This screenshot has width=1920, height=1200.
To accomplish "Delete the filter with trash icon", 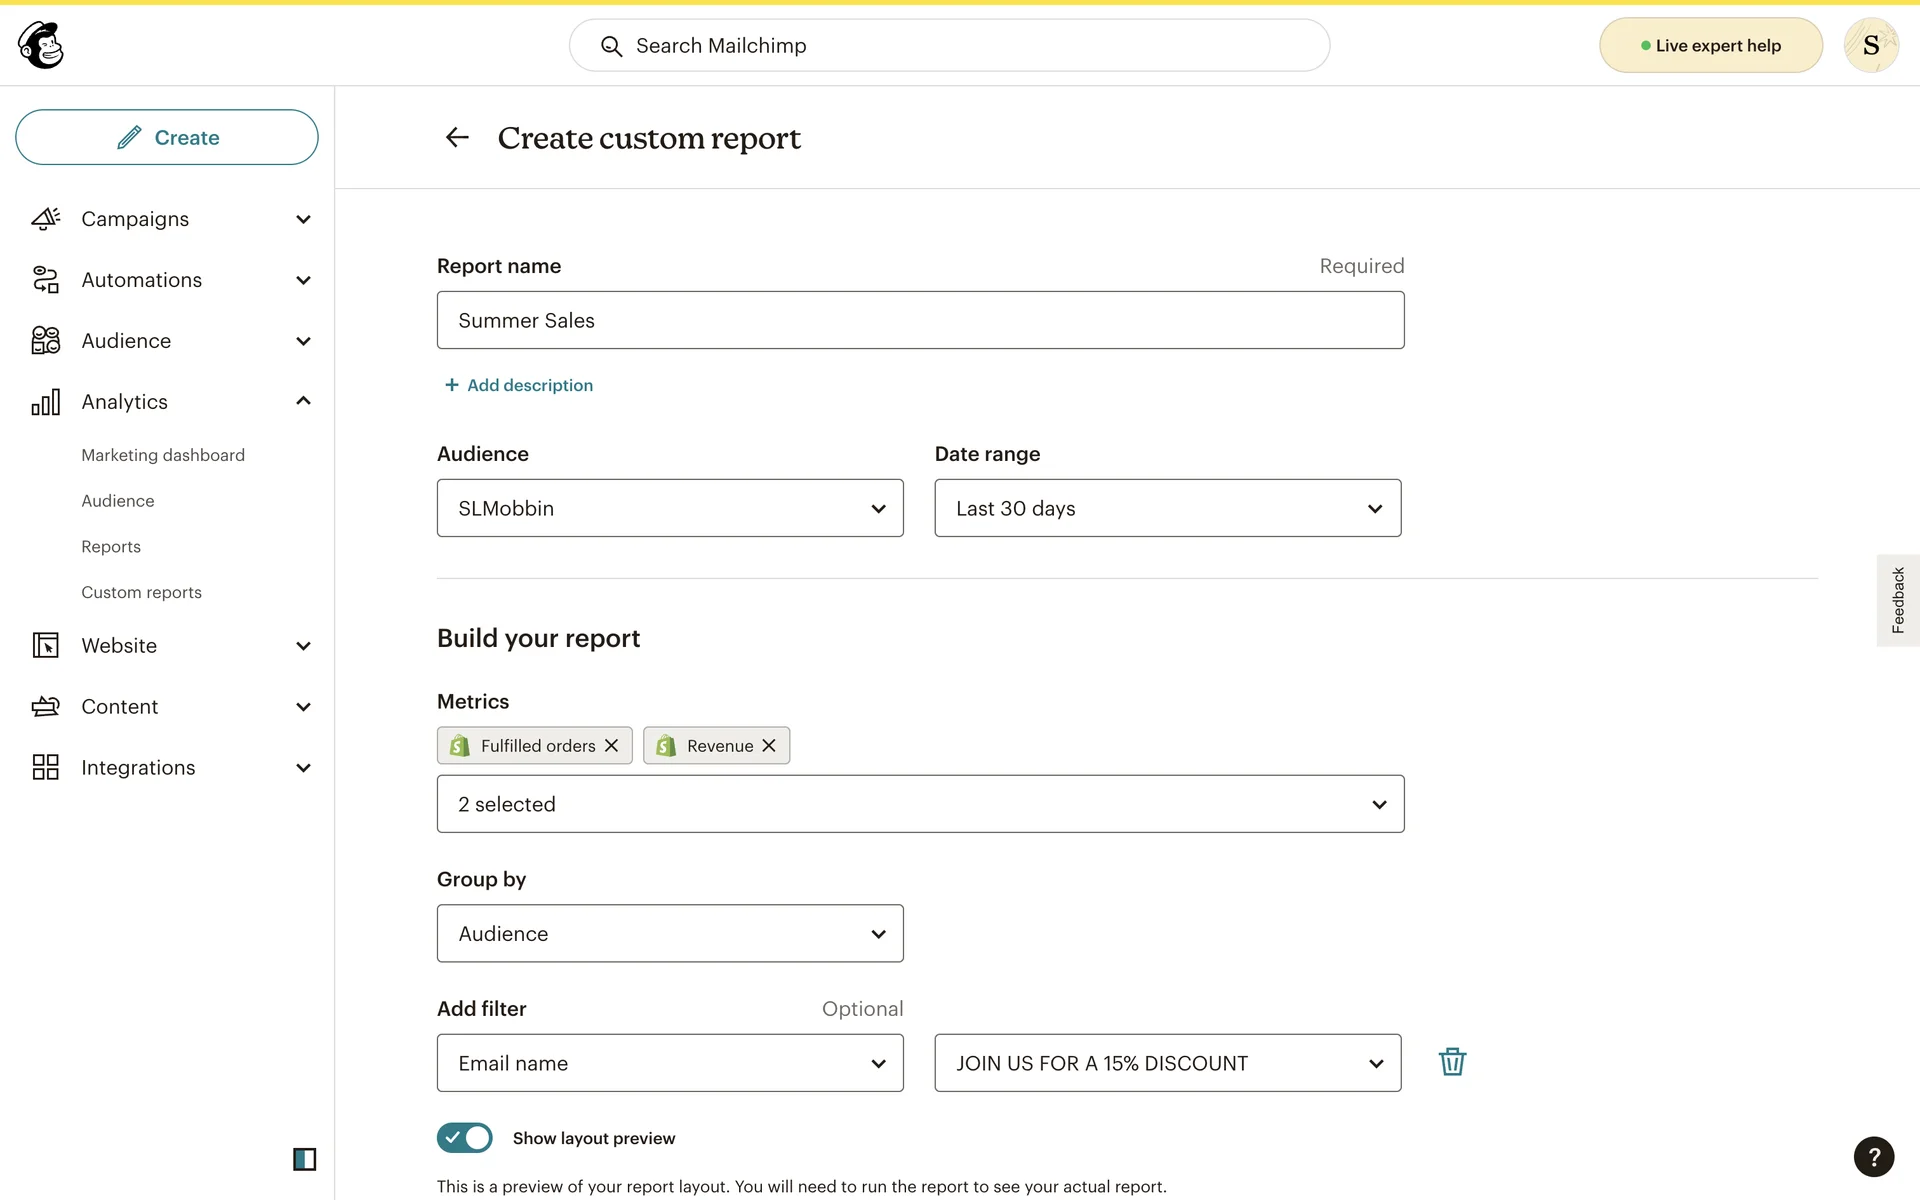I will [x=1452, y=1062].
